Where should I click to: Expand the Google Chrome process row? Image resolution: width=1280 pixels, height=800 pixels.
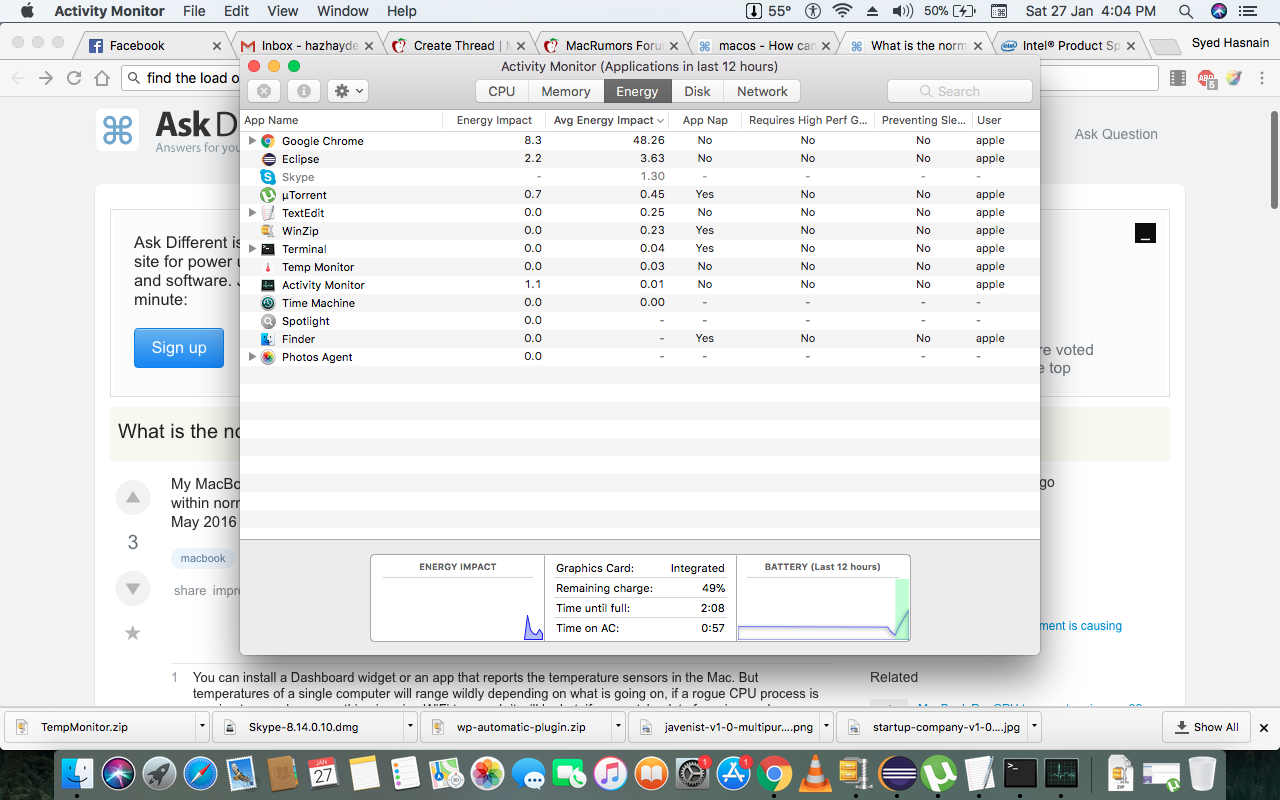click(x=252, y=141)
